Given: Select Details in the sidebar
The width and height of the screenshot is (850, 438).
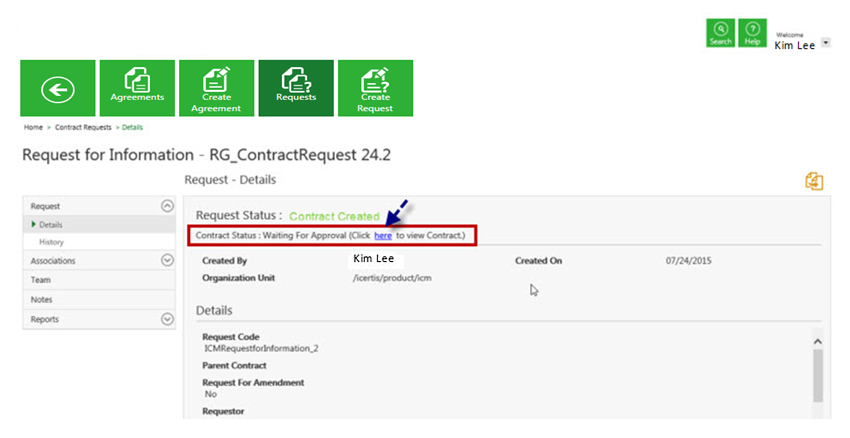Looking at the screenshot, I should pyautogui.click(x=51, y=225).
